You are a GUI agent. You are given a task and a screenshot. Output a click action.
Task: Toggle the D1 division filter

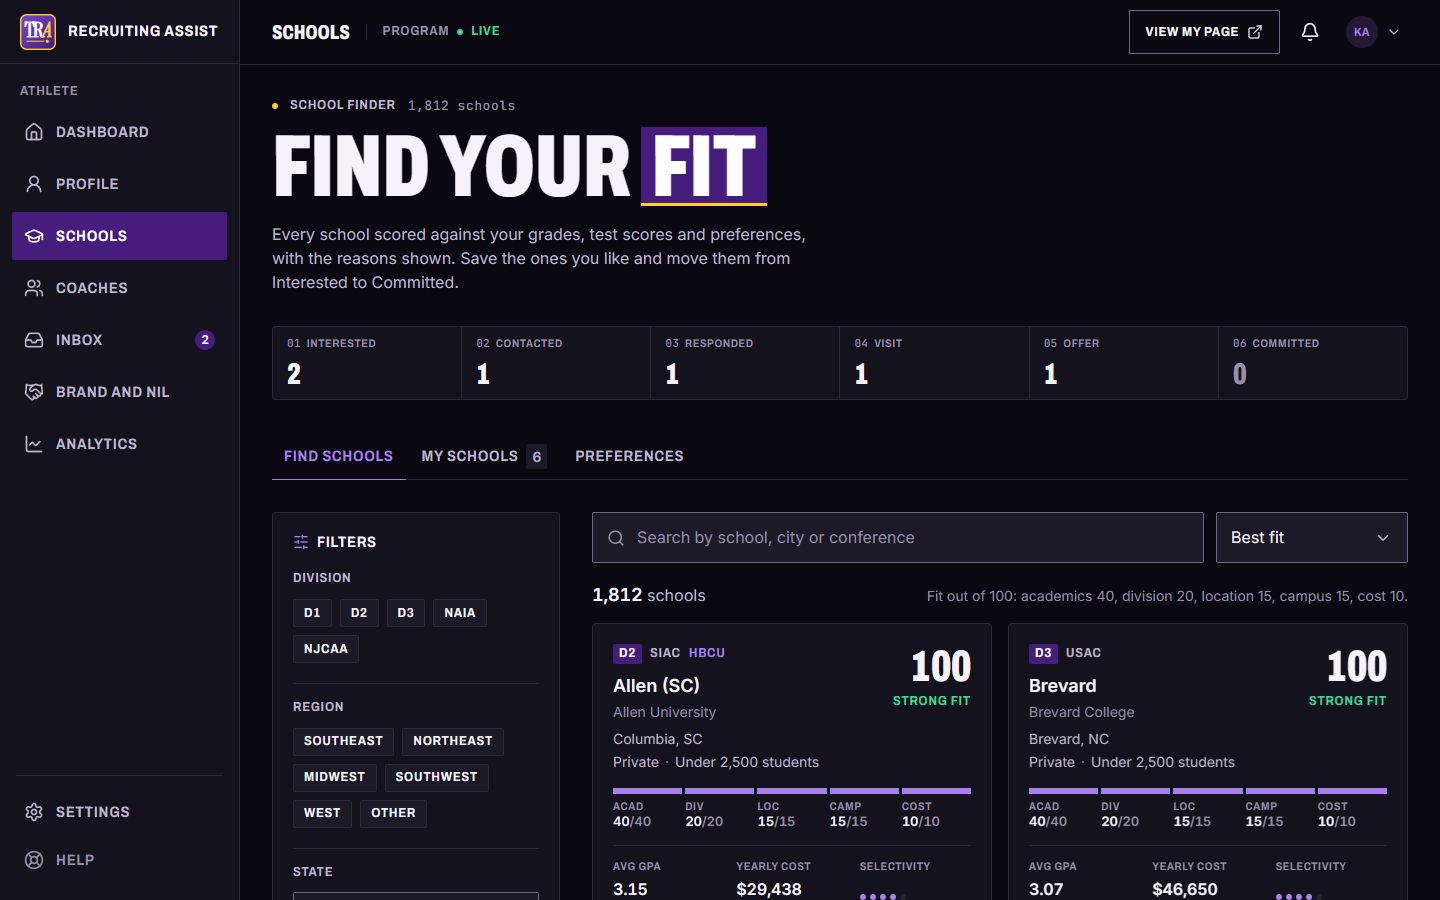pyautogui.click(x=312, y=613)
